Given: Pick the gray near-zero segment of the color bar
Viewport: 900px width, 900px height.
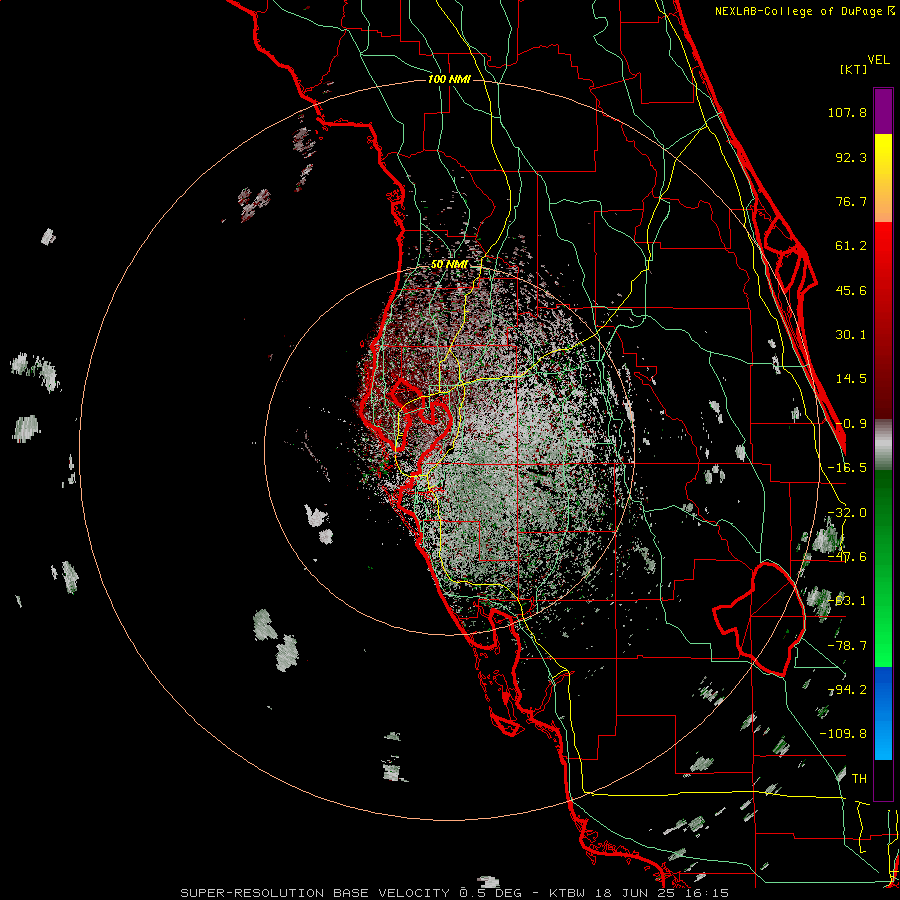Looking at the screenshot, I should click(x=883, y=445).
